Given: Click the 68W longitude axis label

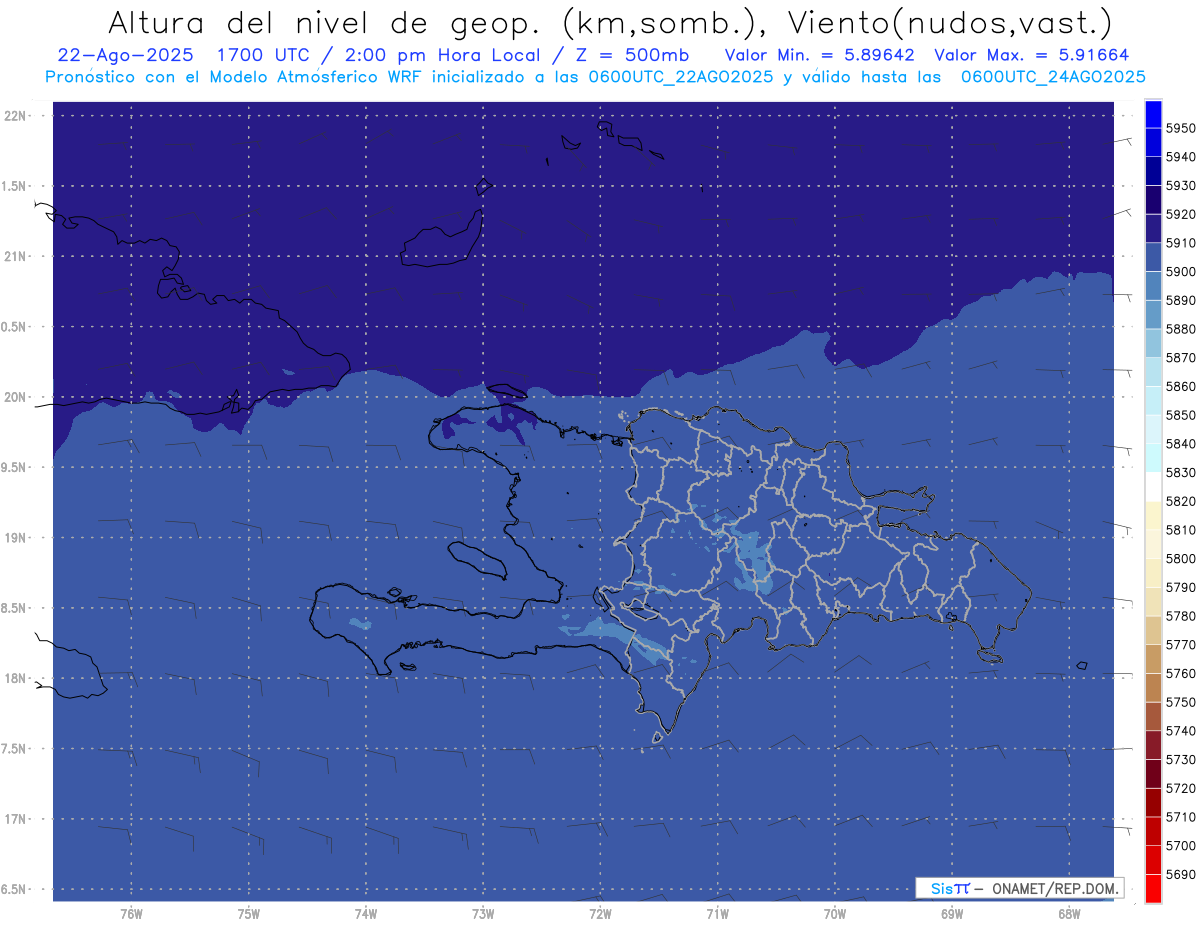Looking at the screenshot, I should pyautogui.click(x=1068, y=913).
